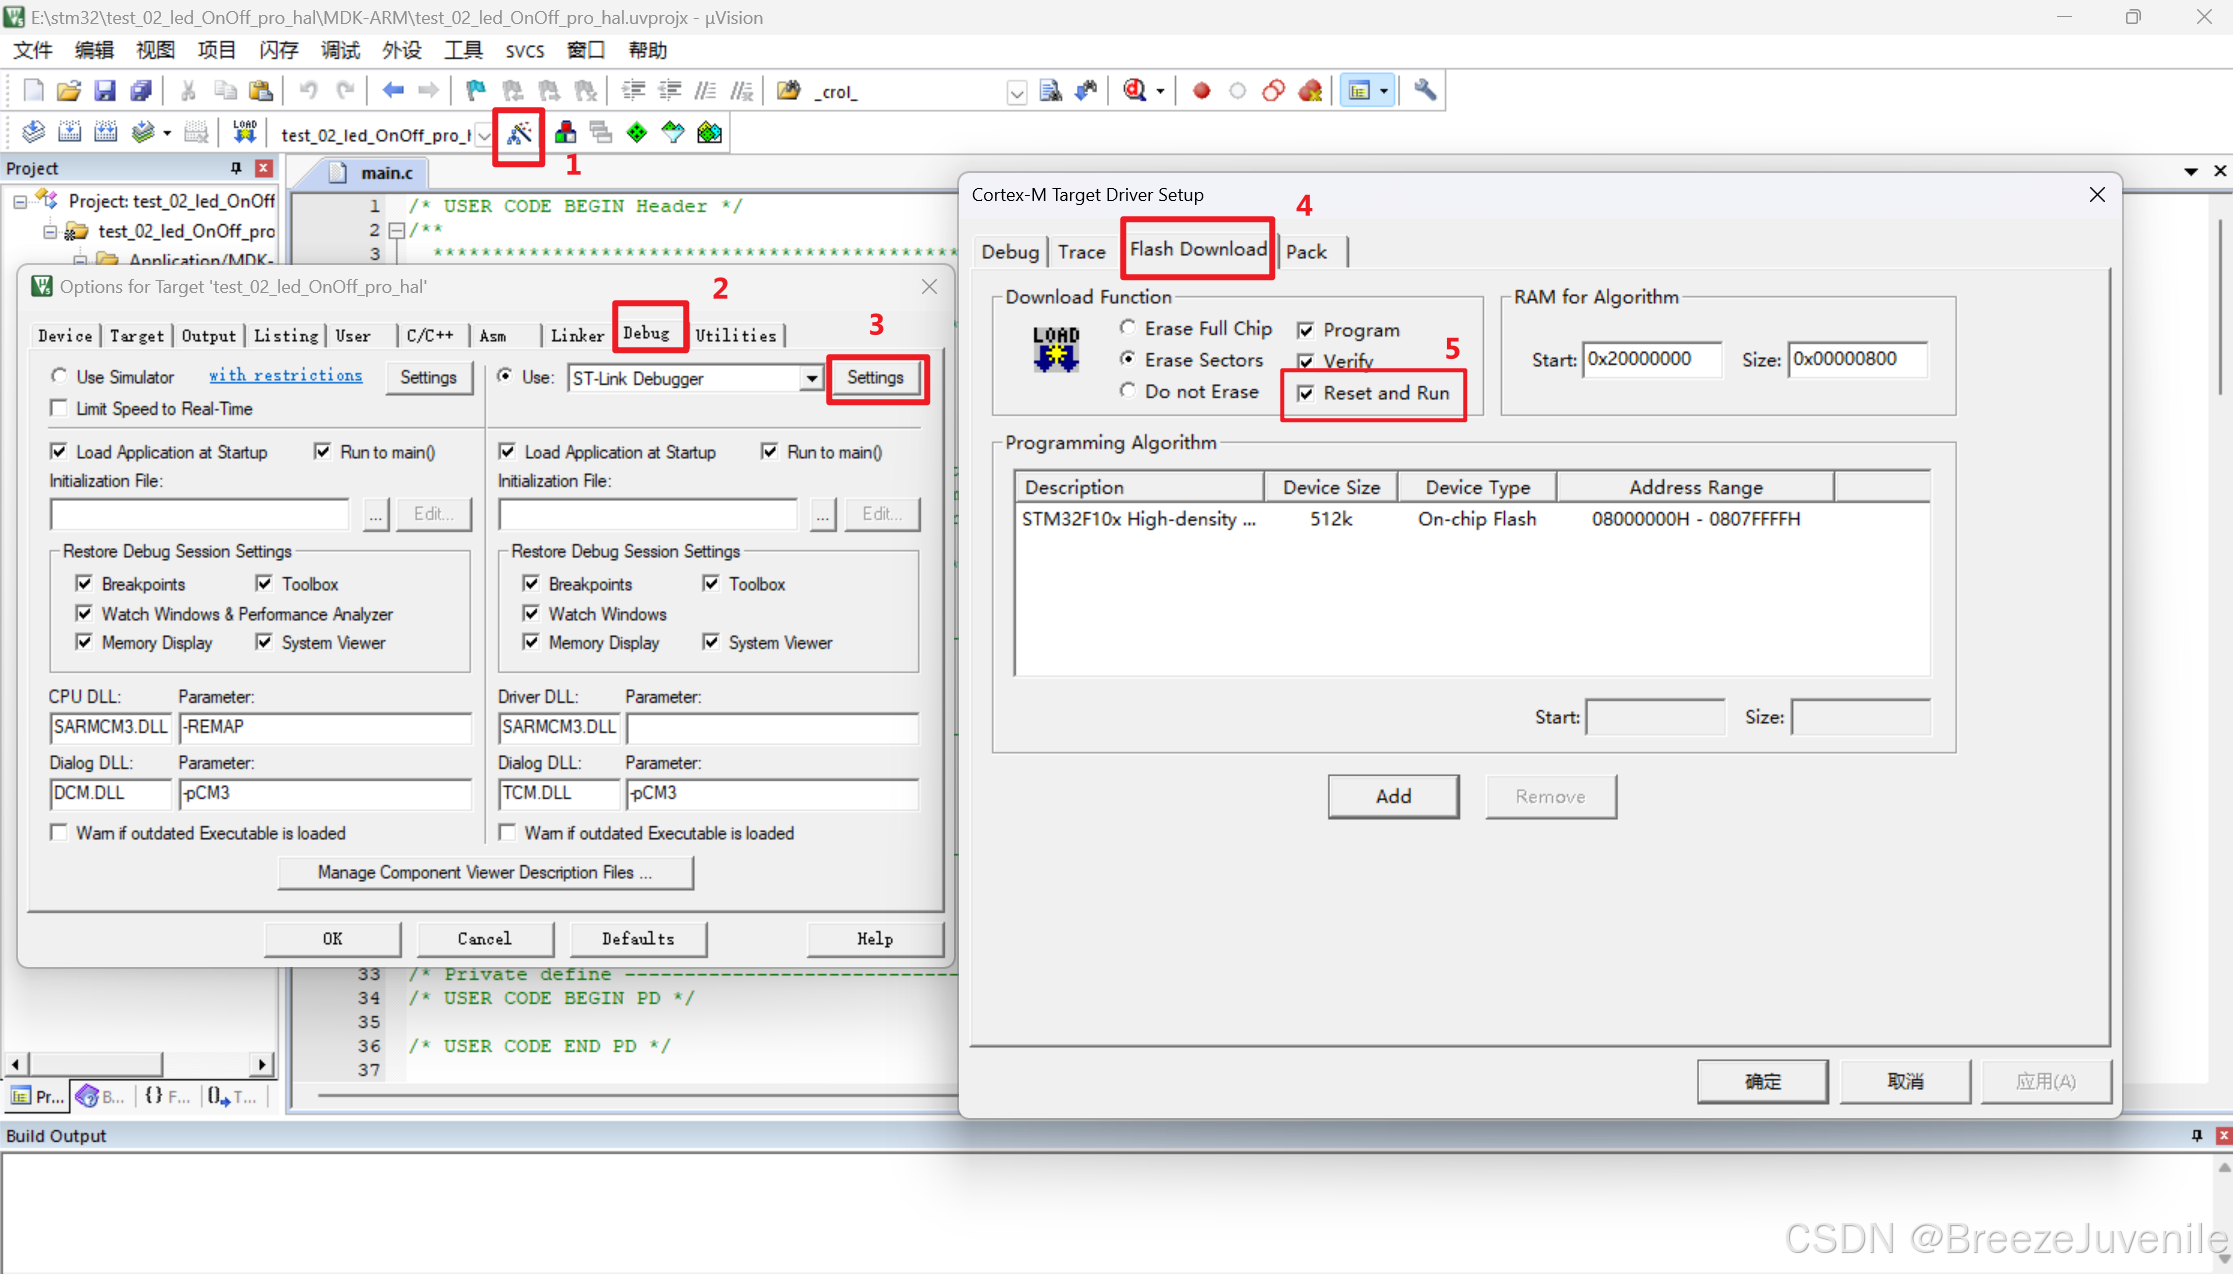The image size is (2233, 1274).
Task: Select the Erase Full Chip radio button
Action: pos(1128,328)
